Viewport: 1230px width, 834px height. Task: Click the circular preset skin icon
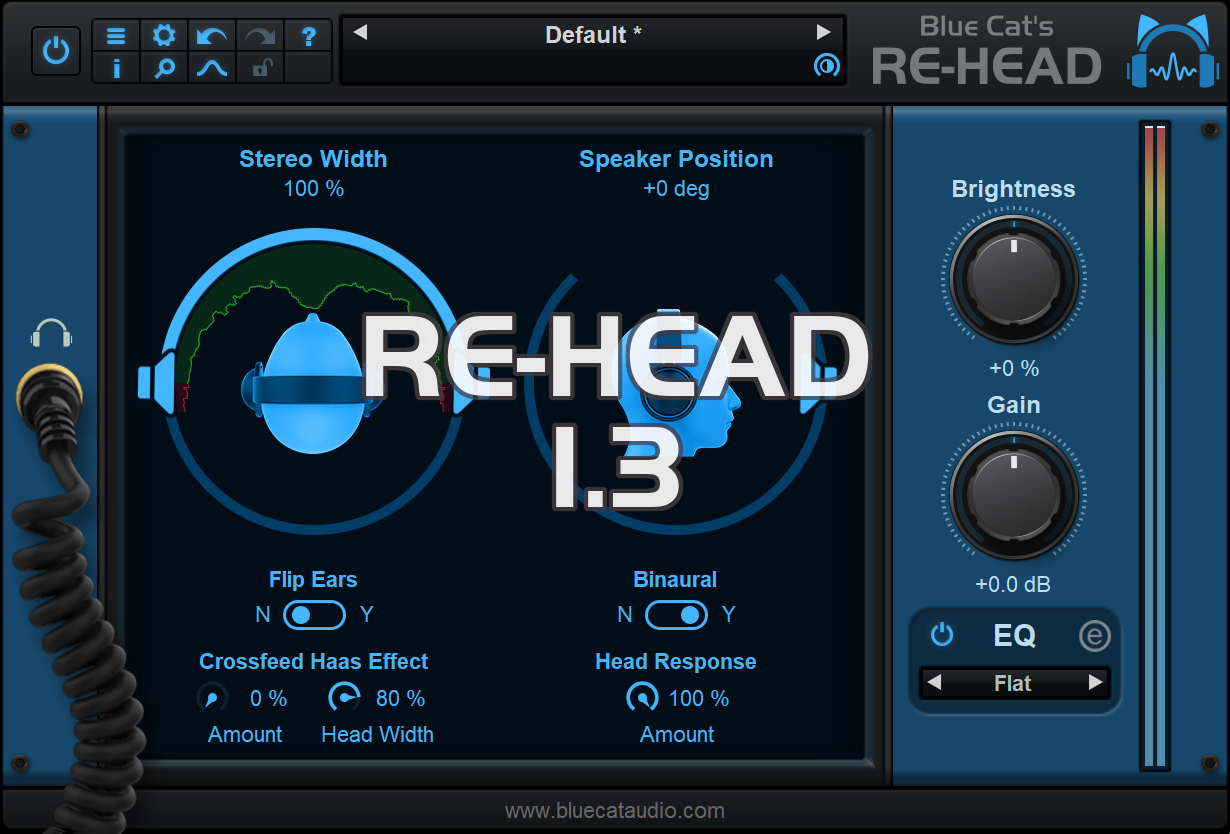(x=826, y=66)
